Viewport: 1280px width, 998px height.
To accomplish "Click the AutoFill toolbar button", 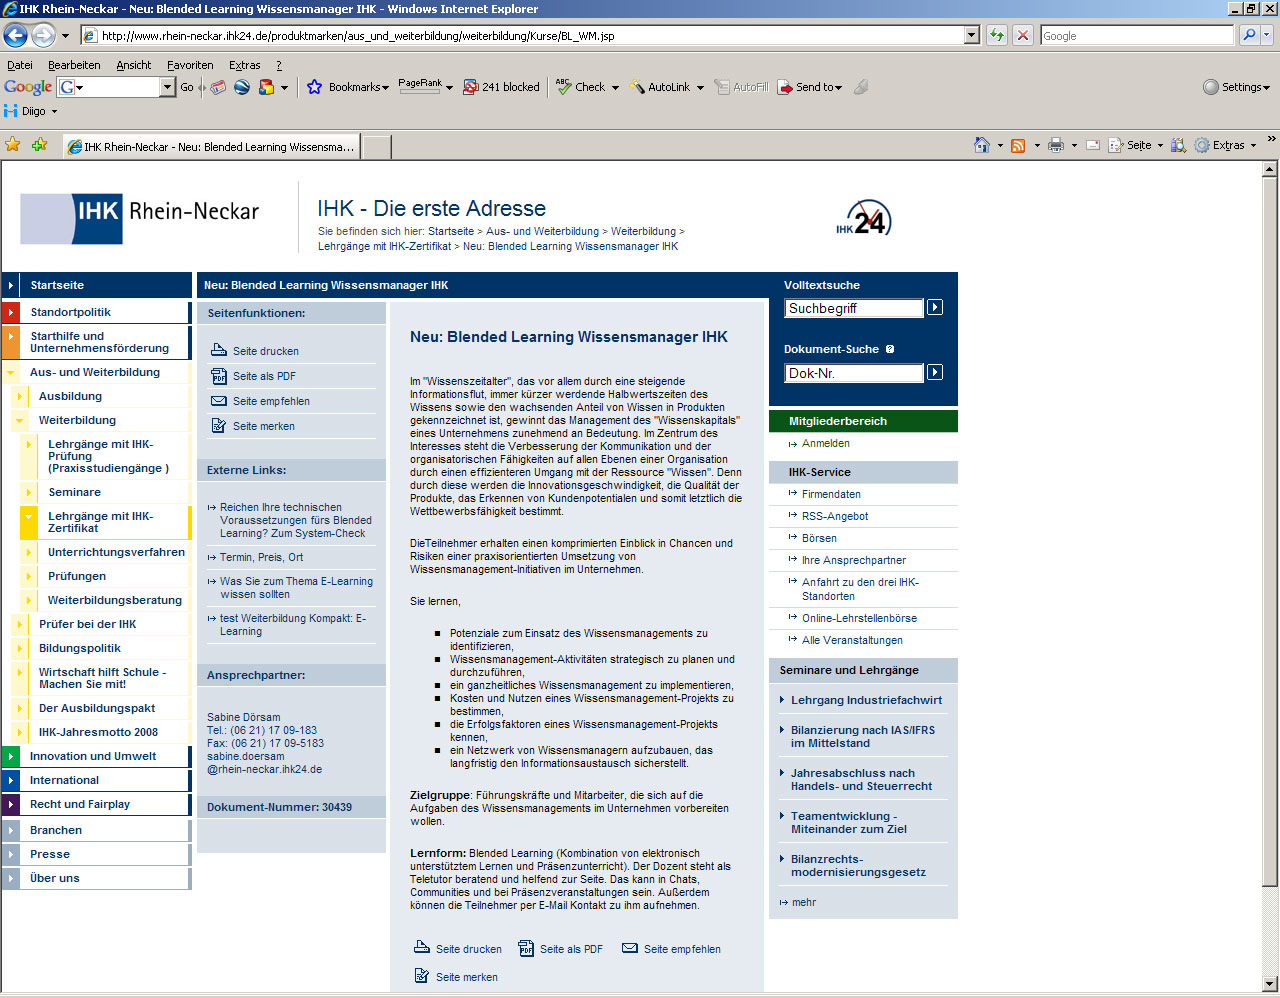I will [x=741, y=87].
